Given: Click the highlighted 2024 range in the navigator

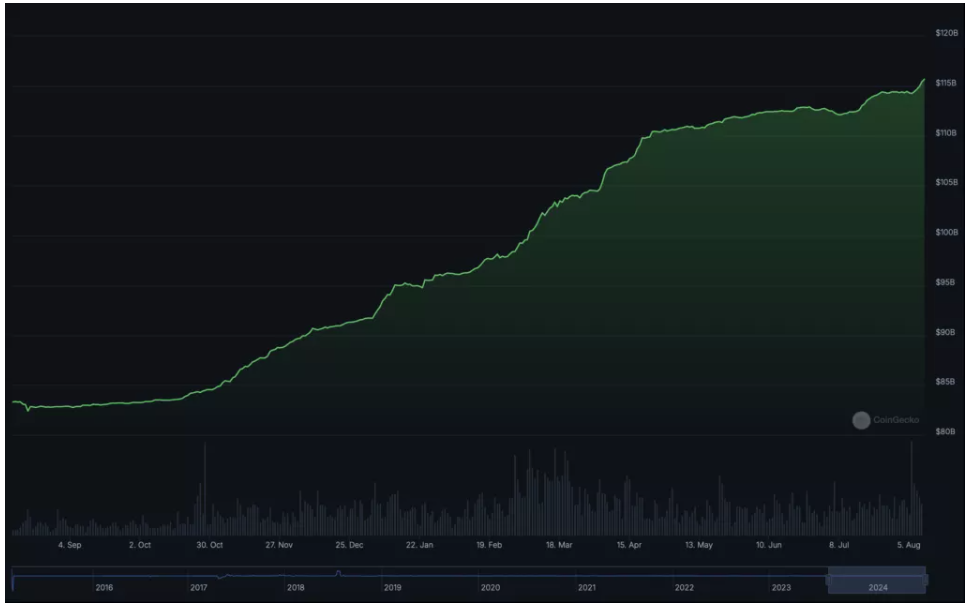Looking at the screenshot, I should coord(877,578).
